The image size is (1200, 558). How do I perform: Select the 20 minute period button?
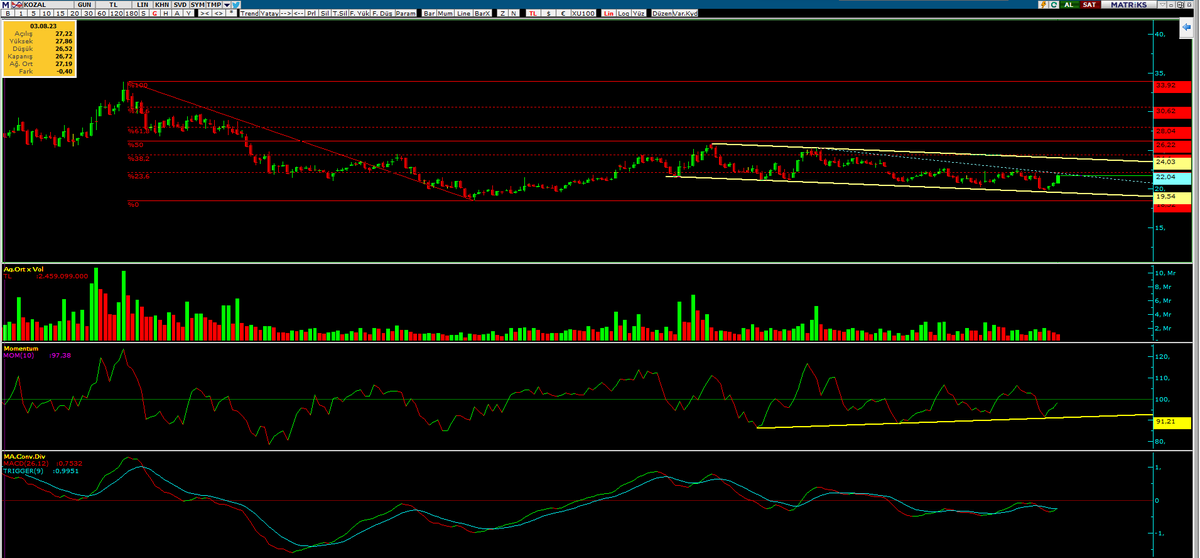[74, 13]
